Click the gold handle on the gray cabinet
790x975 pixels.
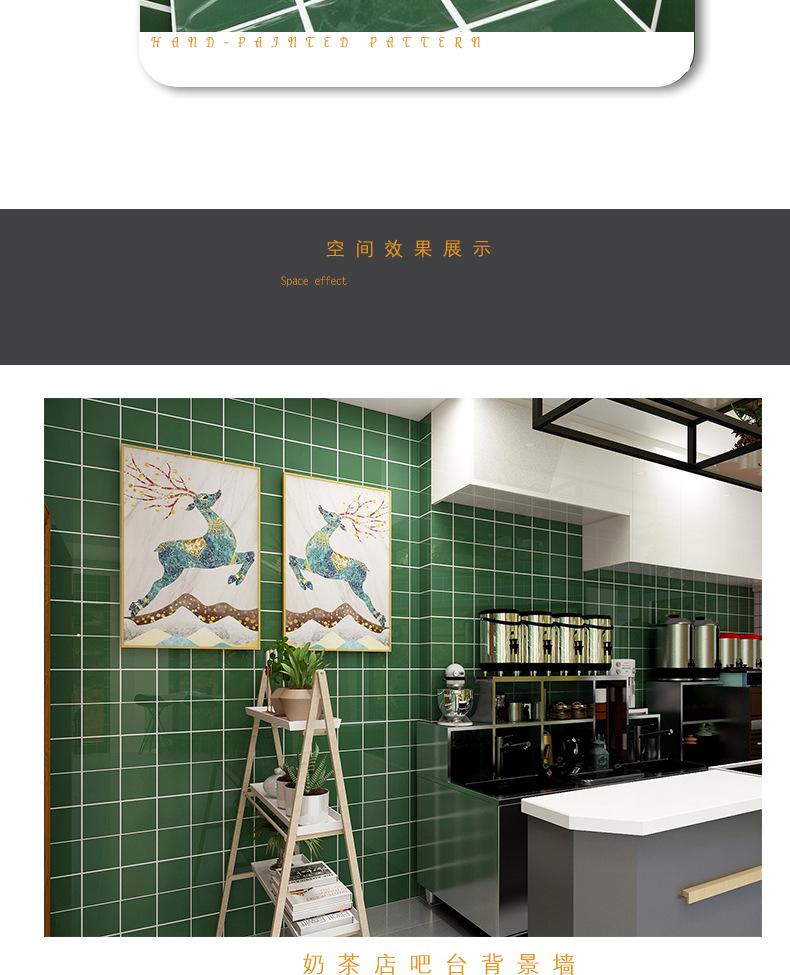(x=720, y=884)
